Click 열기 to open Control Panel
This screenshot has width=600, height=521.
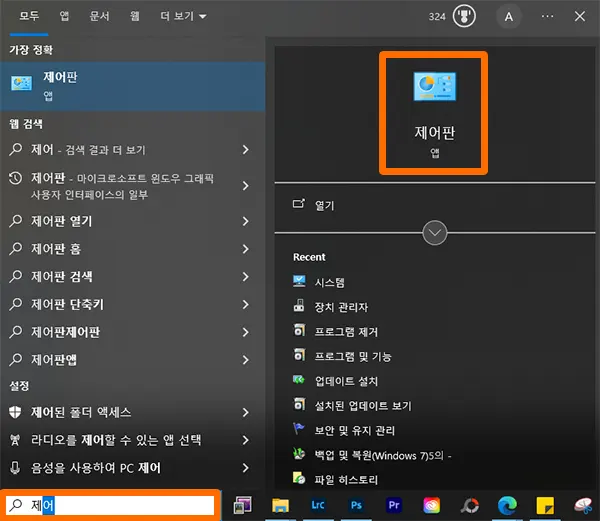tap(324, 205)
